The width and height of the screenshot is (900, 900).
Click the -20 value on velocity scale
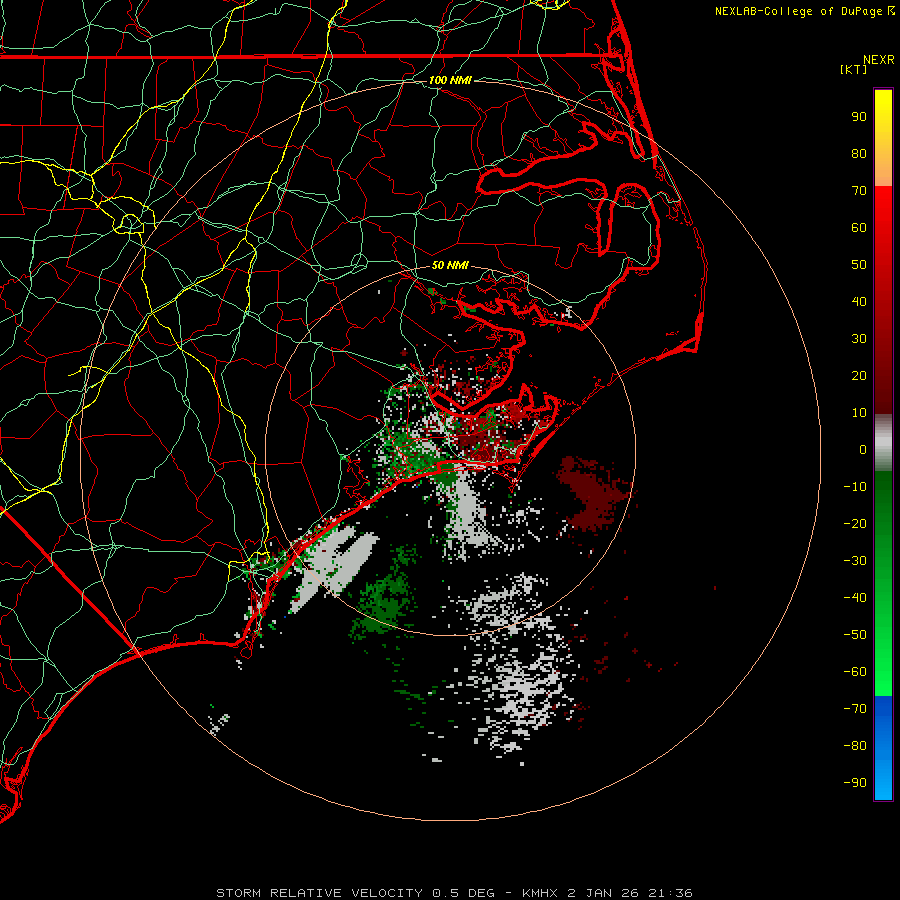855,523
